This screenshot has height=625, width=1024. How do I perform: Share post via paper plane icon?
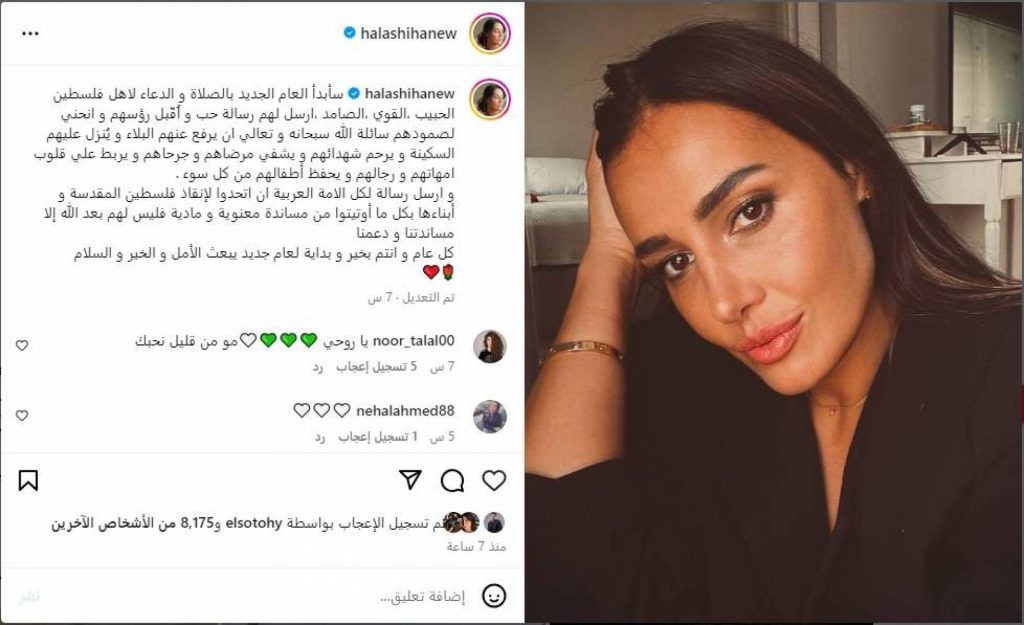click(x=410, y=480)
